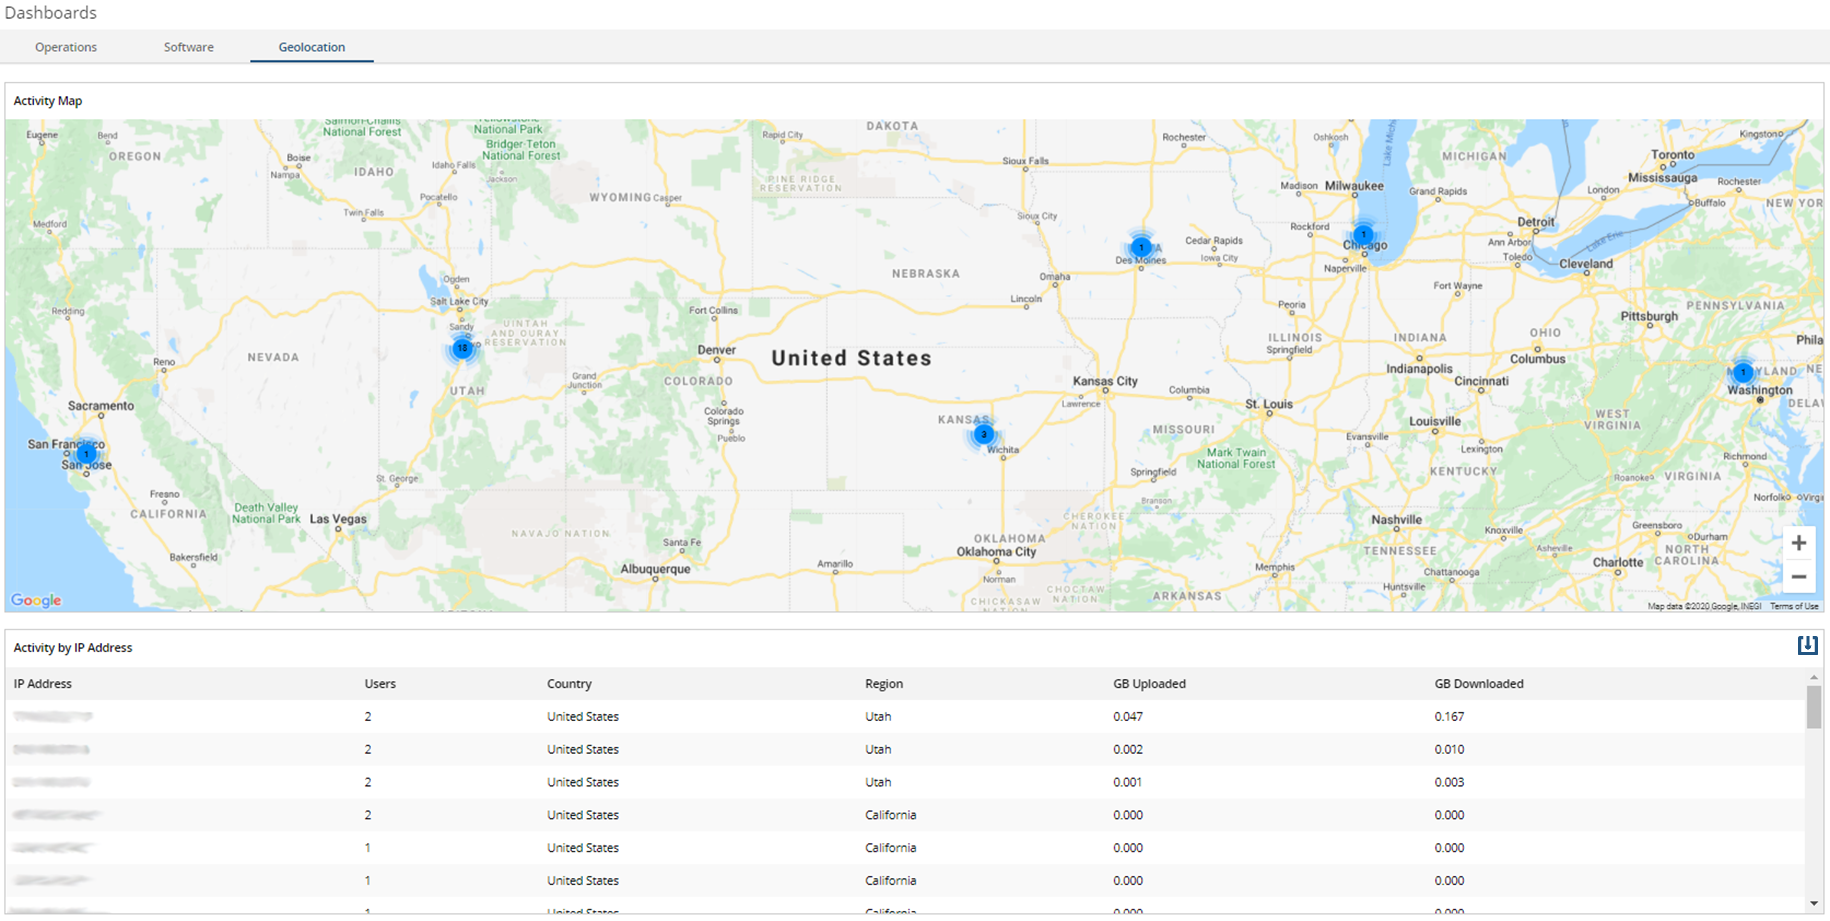Zoom out using the minus map control
Image resolution: width=1830 pixels, height=921 pixels.
[x=1798, y=577]
